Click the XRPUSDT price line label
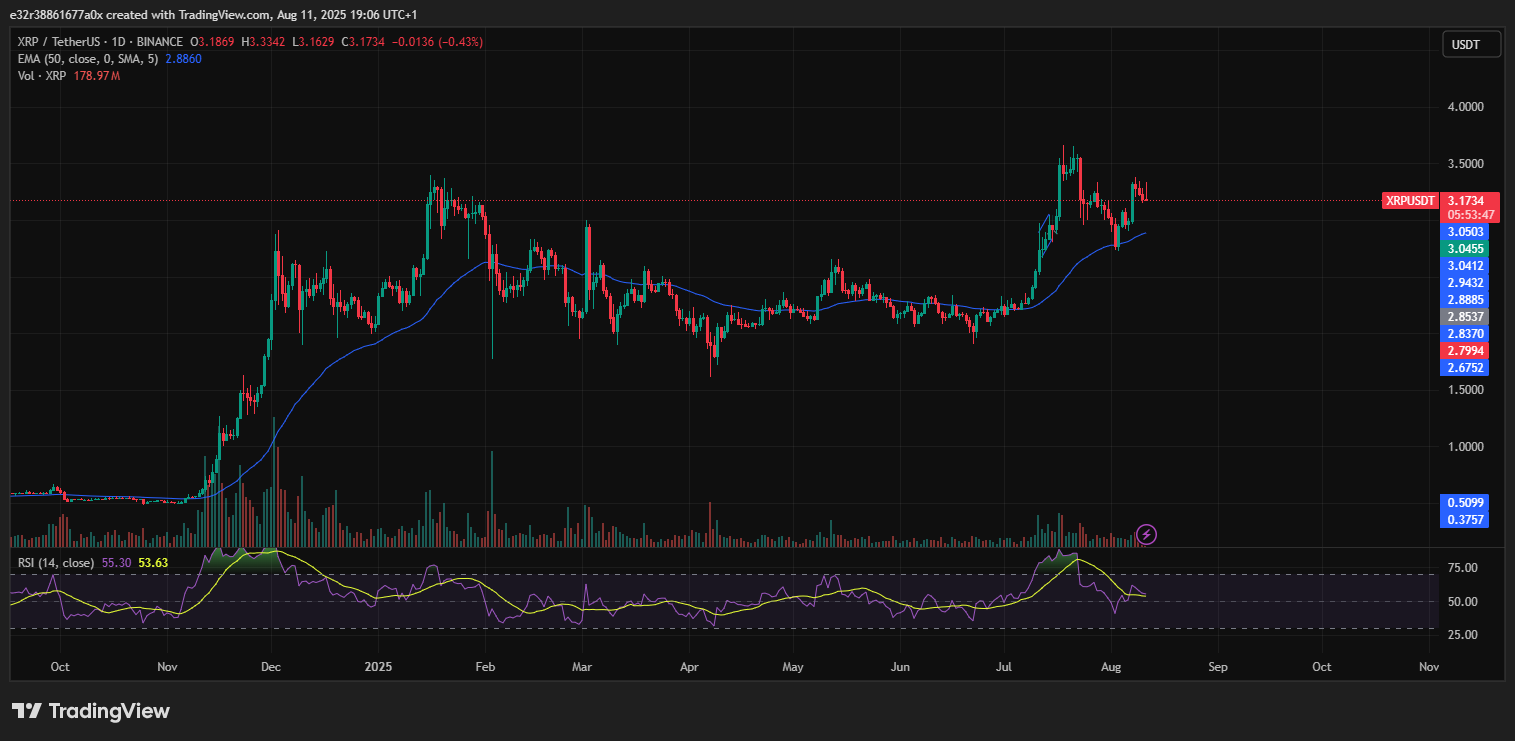The image size is (1515, 741). tap(1411, 201)
